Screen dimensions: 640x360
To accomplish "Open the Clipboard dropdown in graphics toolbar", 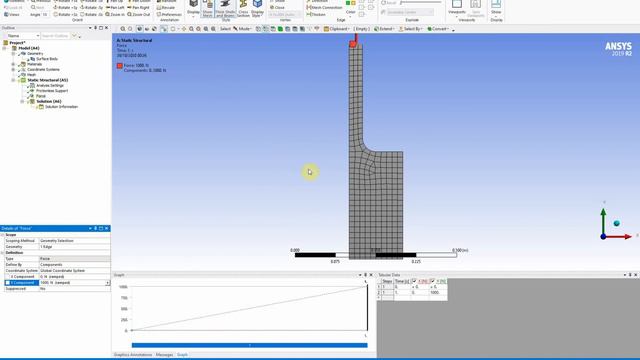I will [x=337, y=29].
